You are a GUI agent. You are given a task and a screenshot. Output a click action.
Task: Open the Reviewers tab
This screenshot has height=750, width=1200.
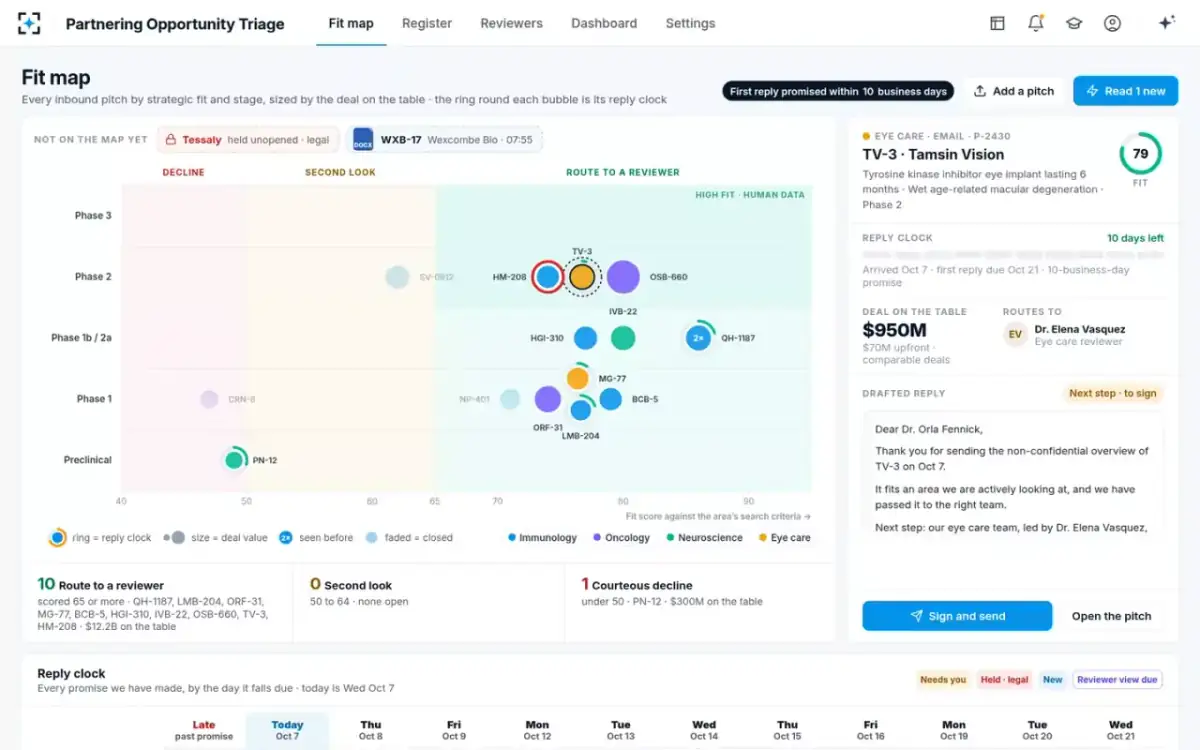click(511, 23)
